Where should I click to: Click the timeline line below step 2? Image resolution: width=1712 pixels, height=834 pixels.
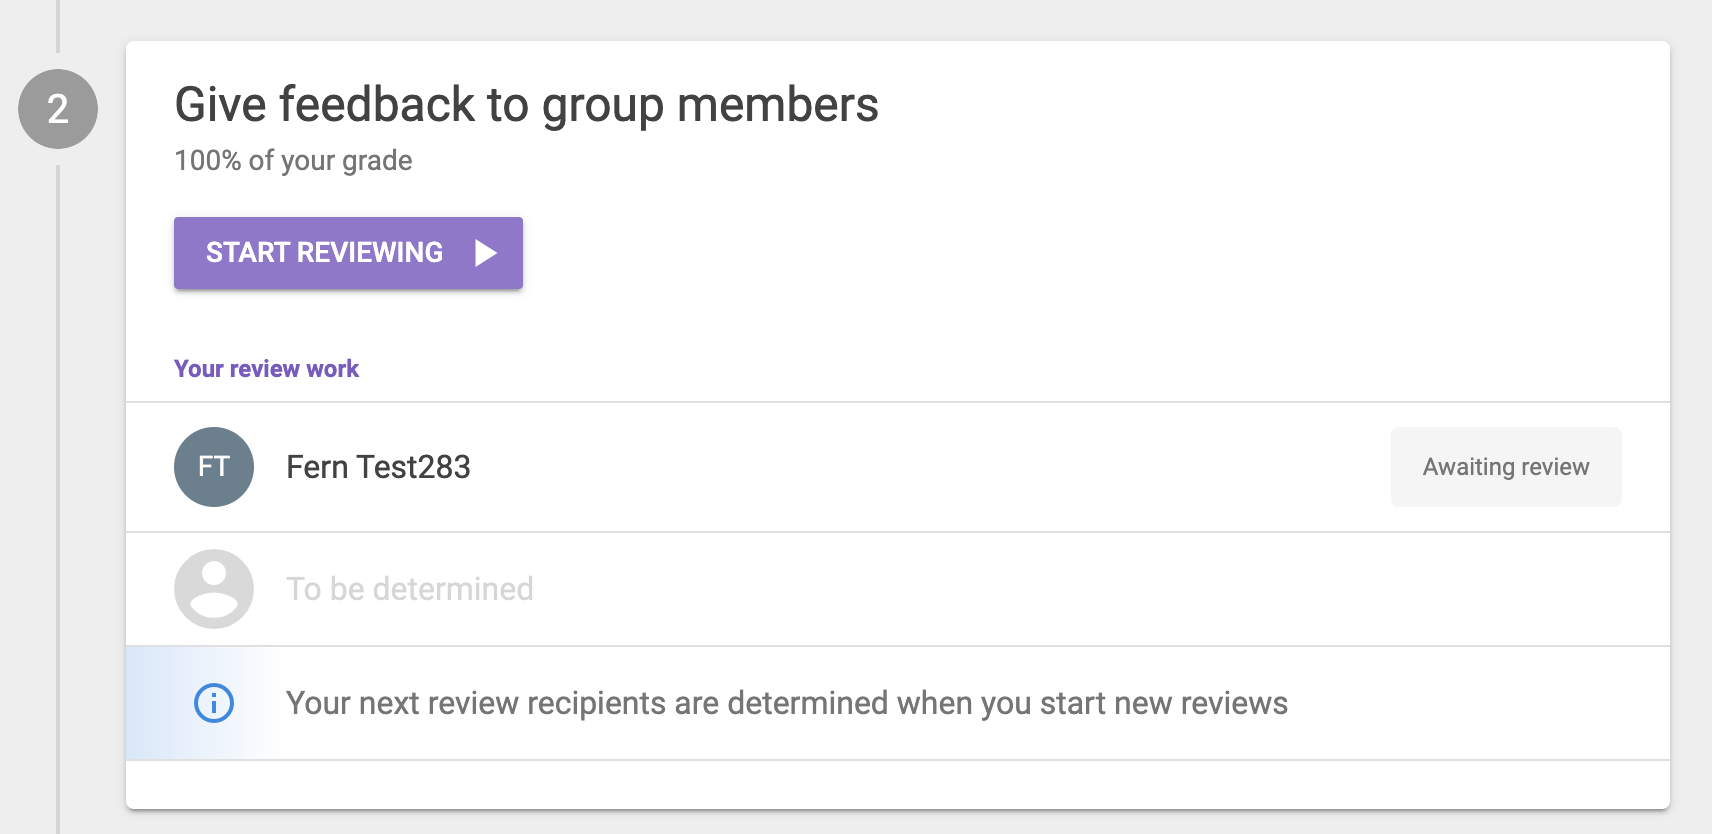[58, 500]
